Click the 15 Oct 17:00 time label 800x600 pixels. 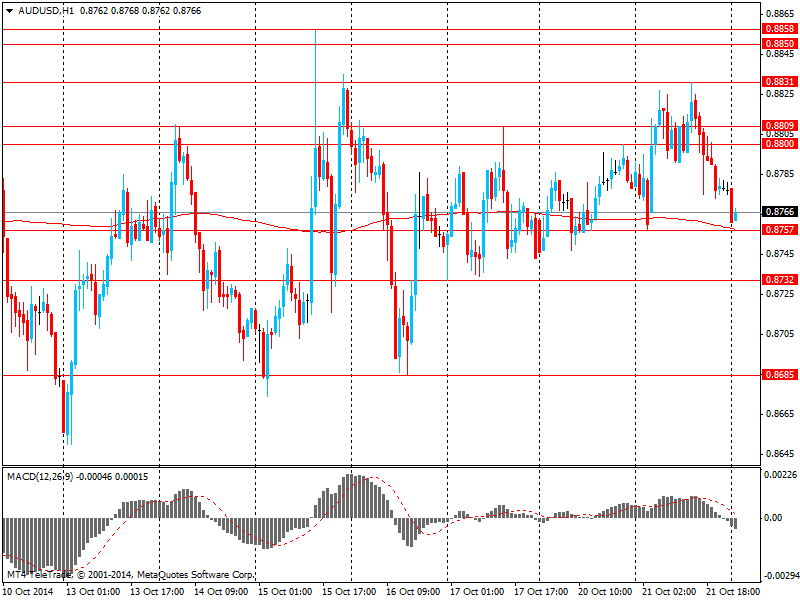(350, 592)
